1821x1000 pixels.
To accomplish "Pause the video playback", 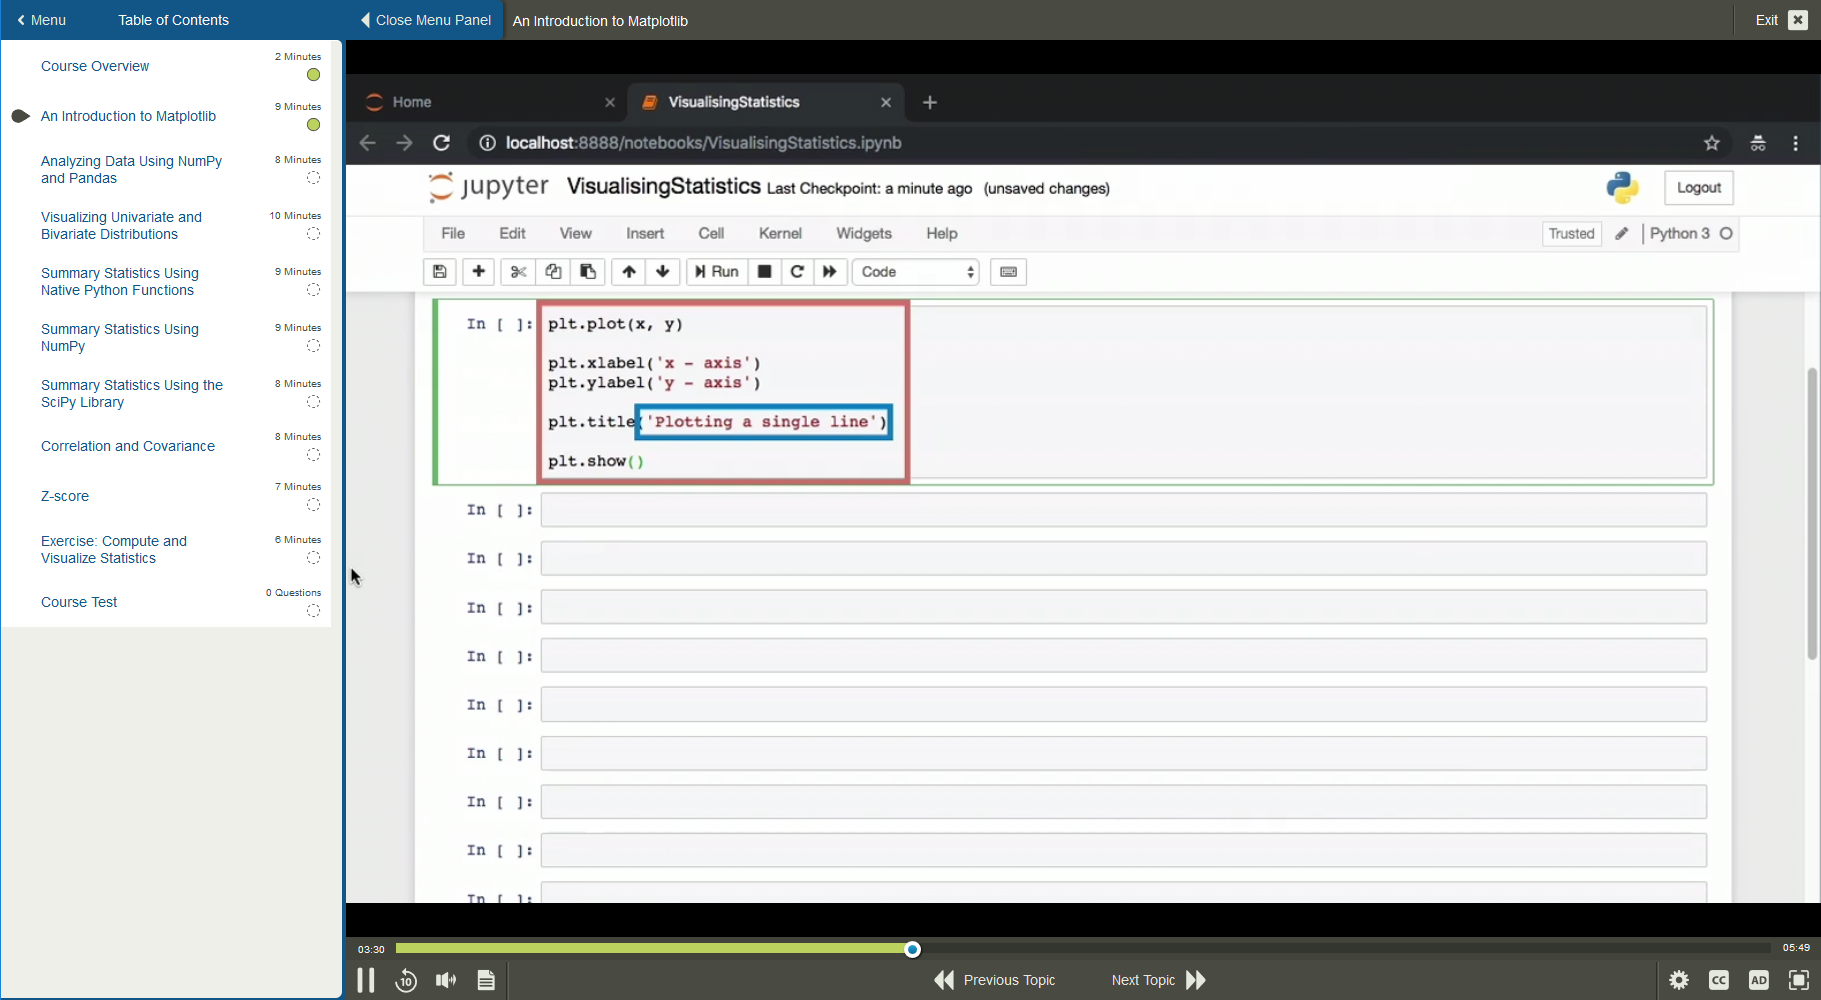I will (366, 980).
